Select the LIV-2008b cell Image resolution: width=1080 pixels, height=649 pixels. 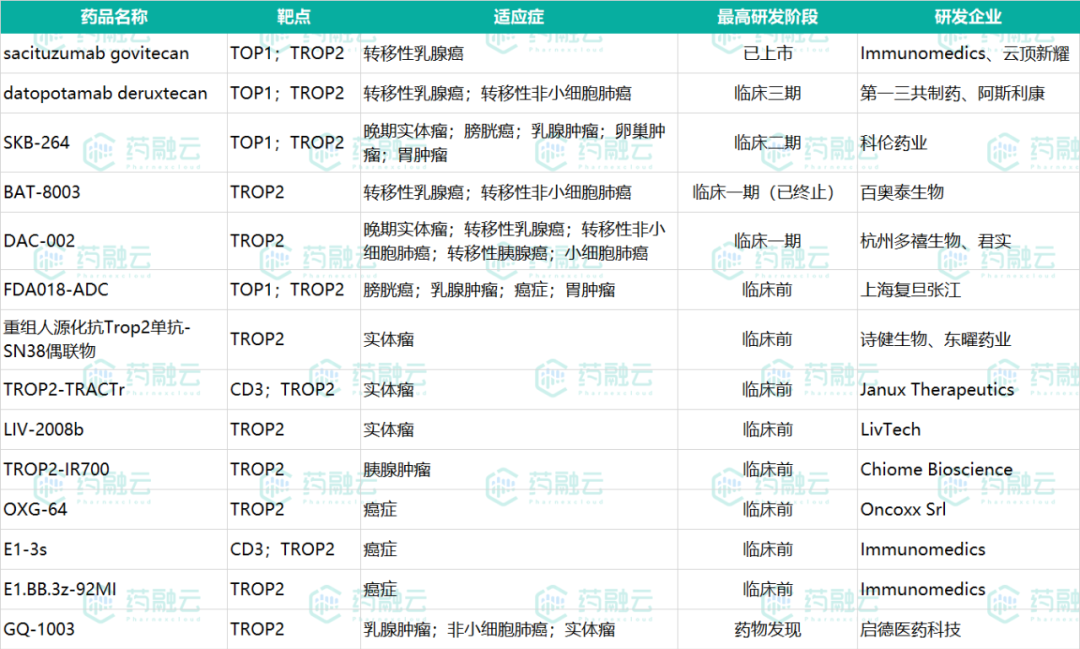point(114,430)
